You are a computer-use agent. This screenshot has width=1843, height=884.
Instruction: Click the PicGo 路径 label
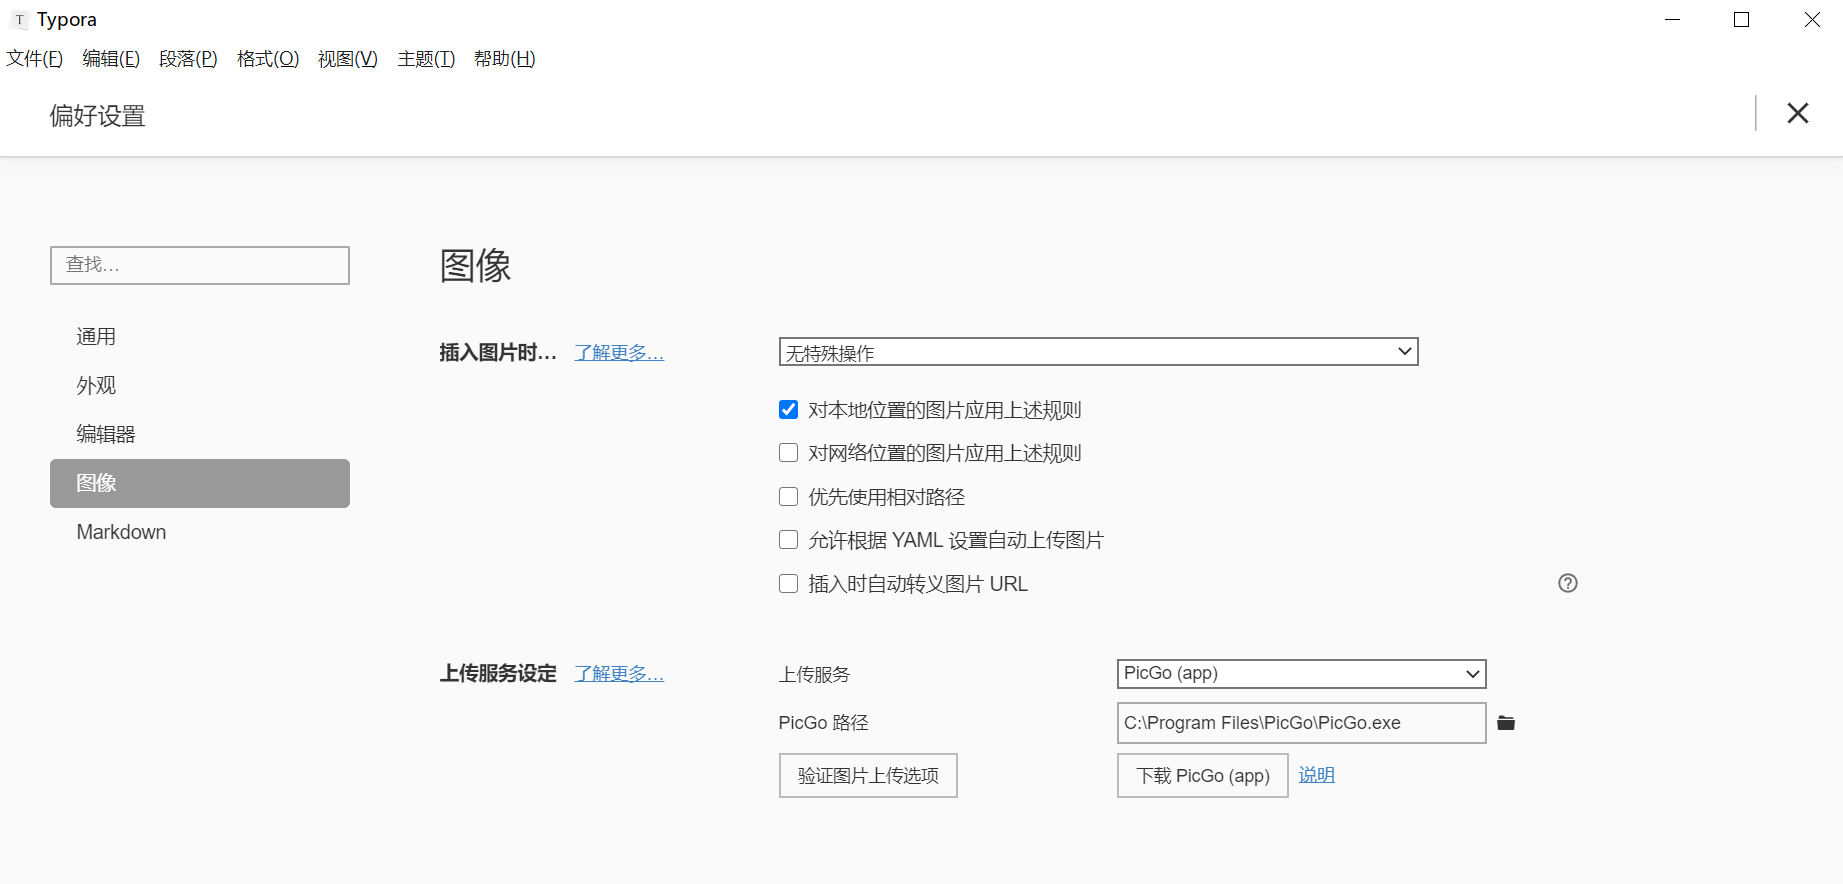(x=824, y=723)
